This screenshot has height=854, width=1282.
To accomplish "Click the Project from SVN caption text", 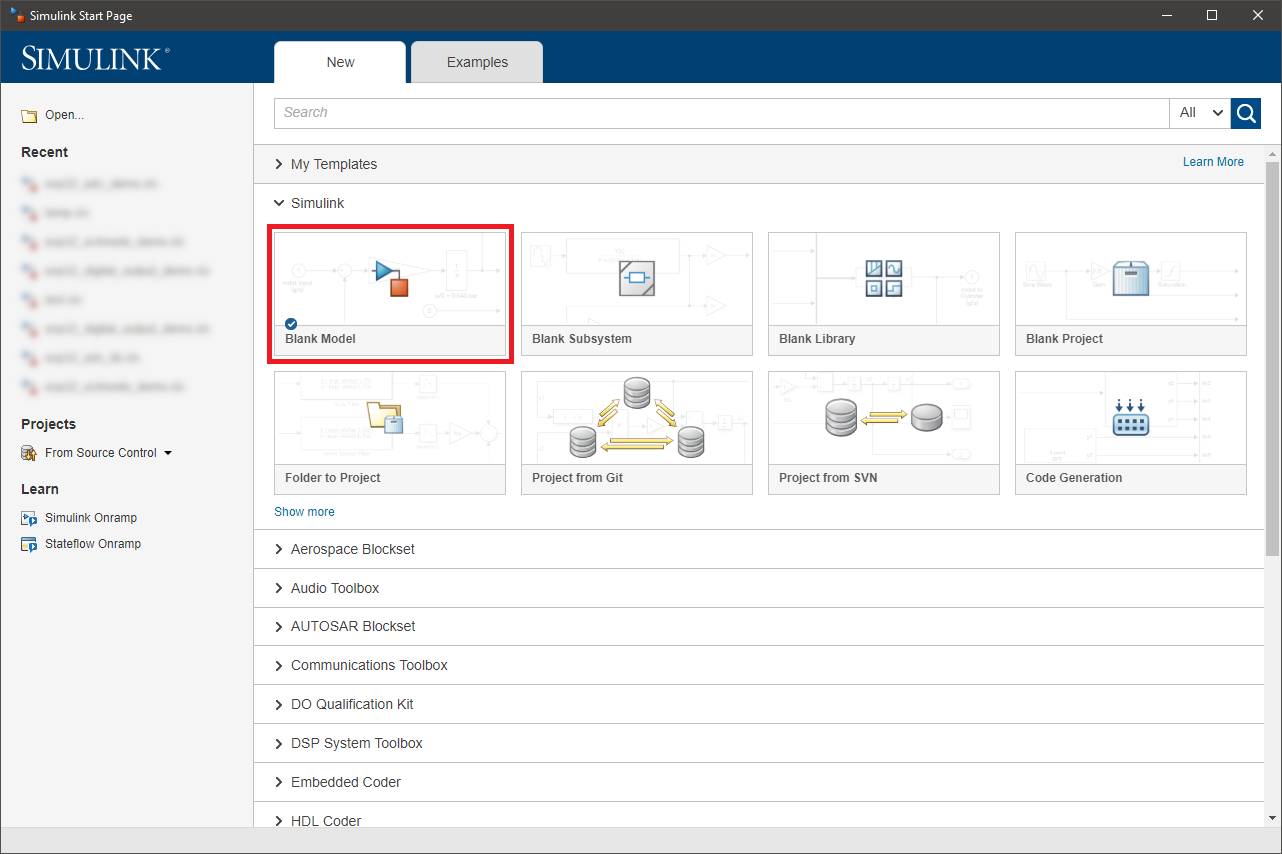I will [x=828, y=478].
